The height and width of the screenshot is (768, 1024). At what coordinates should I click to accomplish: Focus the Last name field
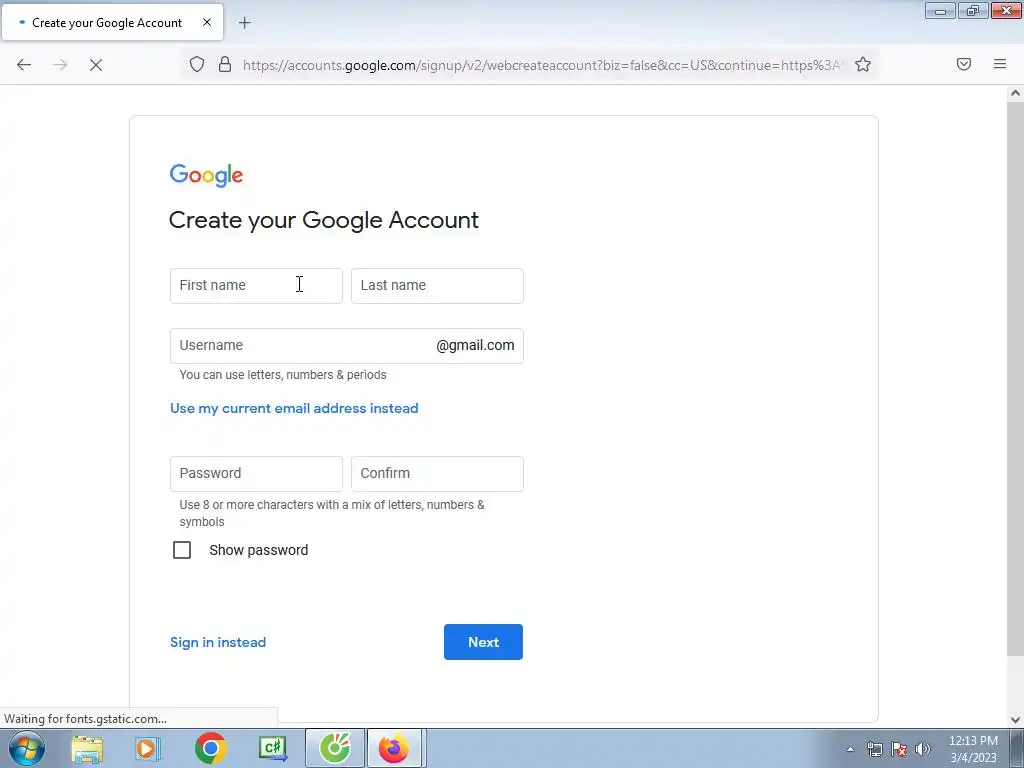437,285
